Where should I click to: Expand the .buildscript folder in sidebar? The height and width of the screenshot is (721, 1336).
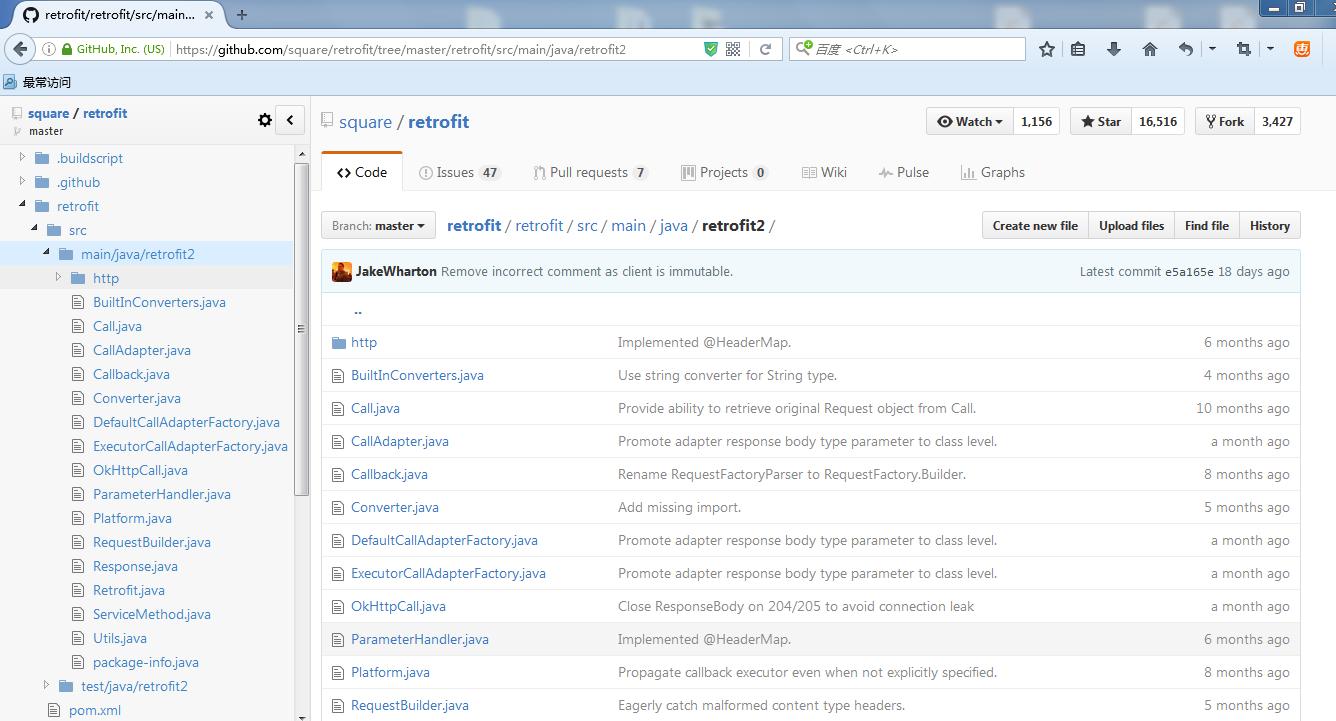(x=23, y=158)
